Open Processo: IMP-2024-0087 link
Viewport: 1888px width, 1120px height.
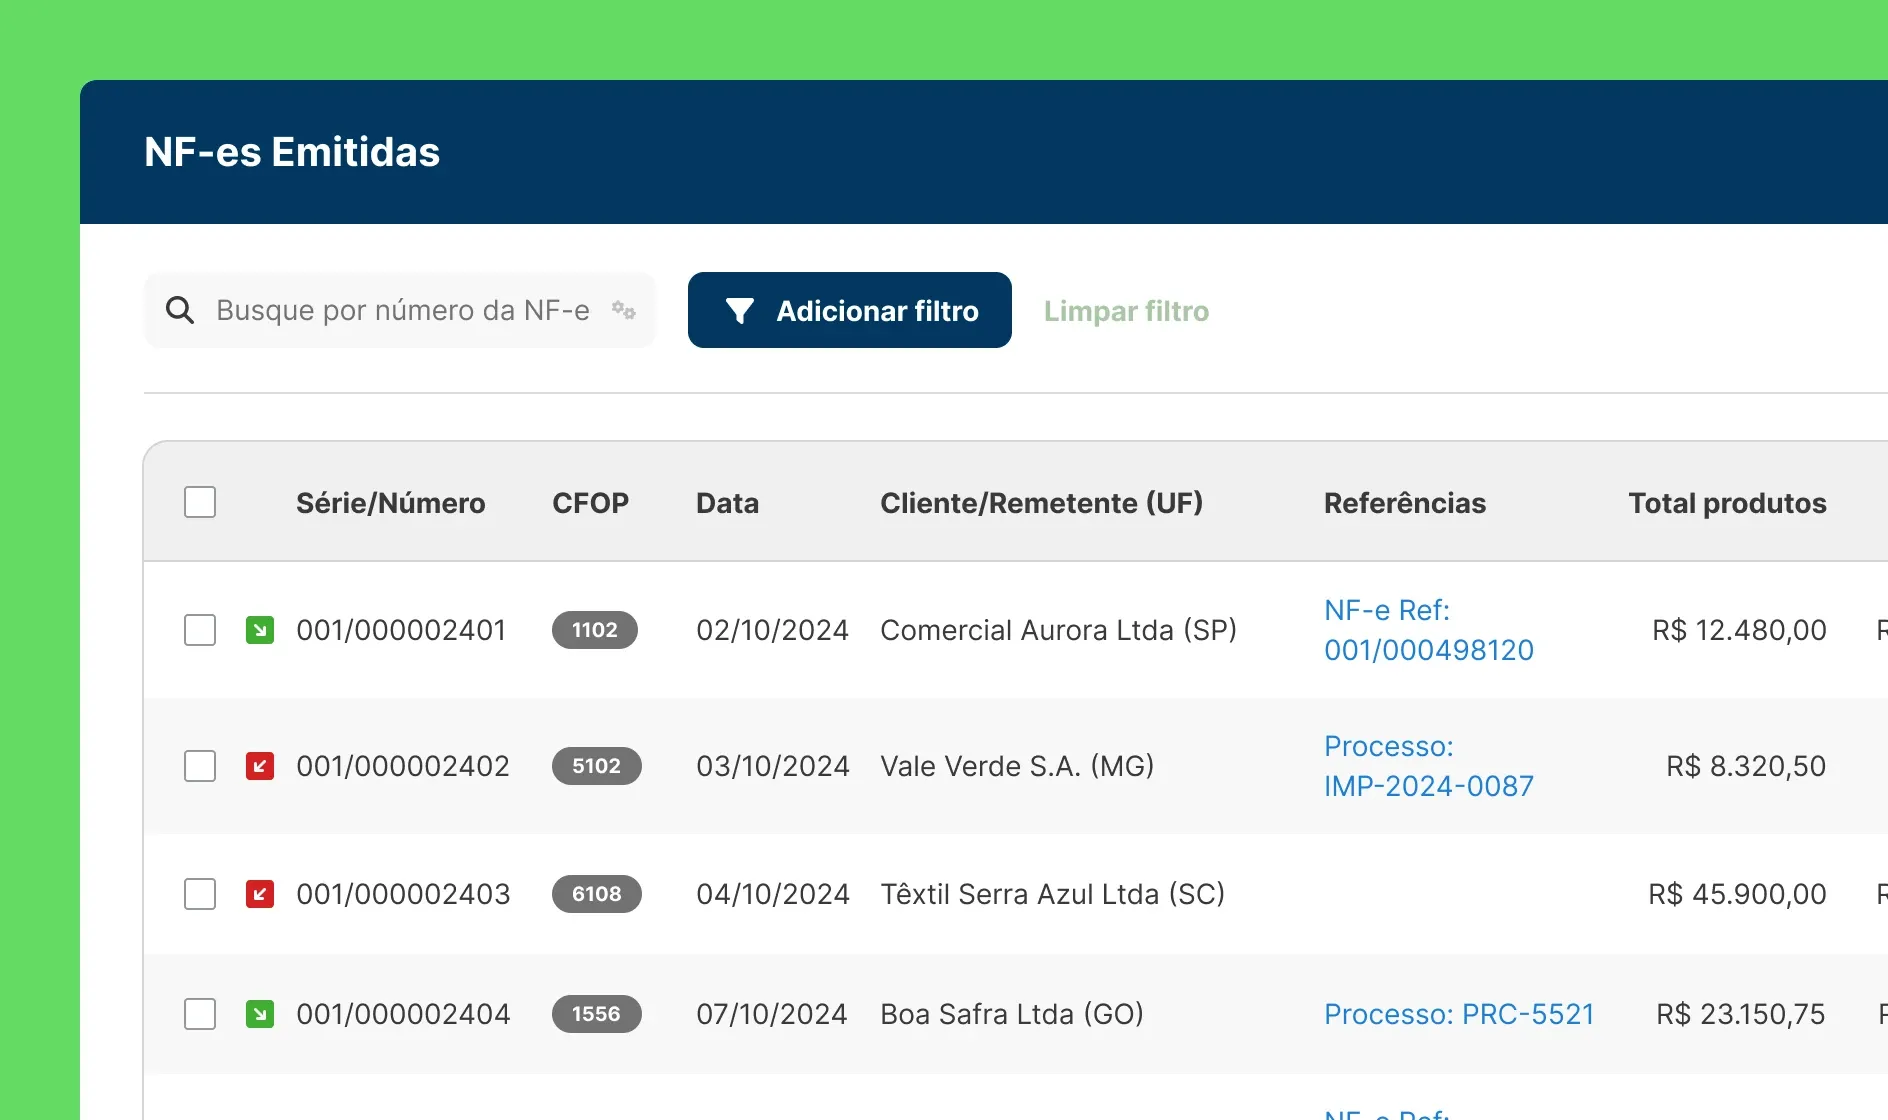click(x=1429, y=766)
